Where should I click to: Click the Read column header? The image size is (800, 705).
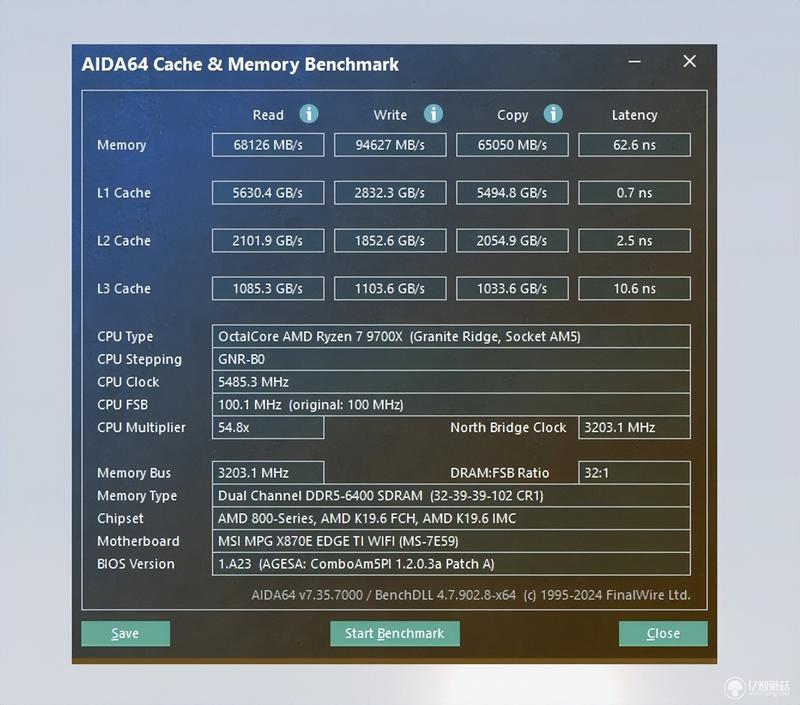coord(268,115)
